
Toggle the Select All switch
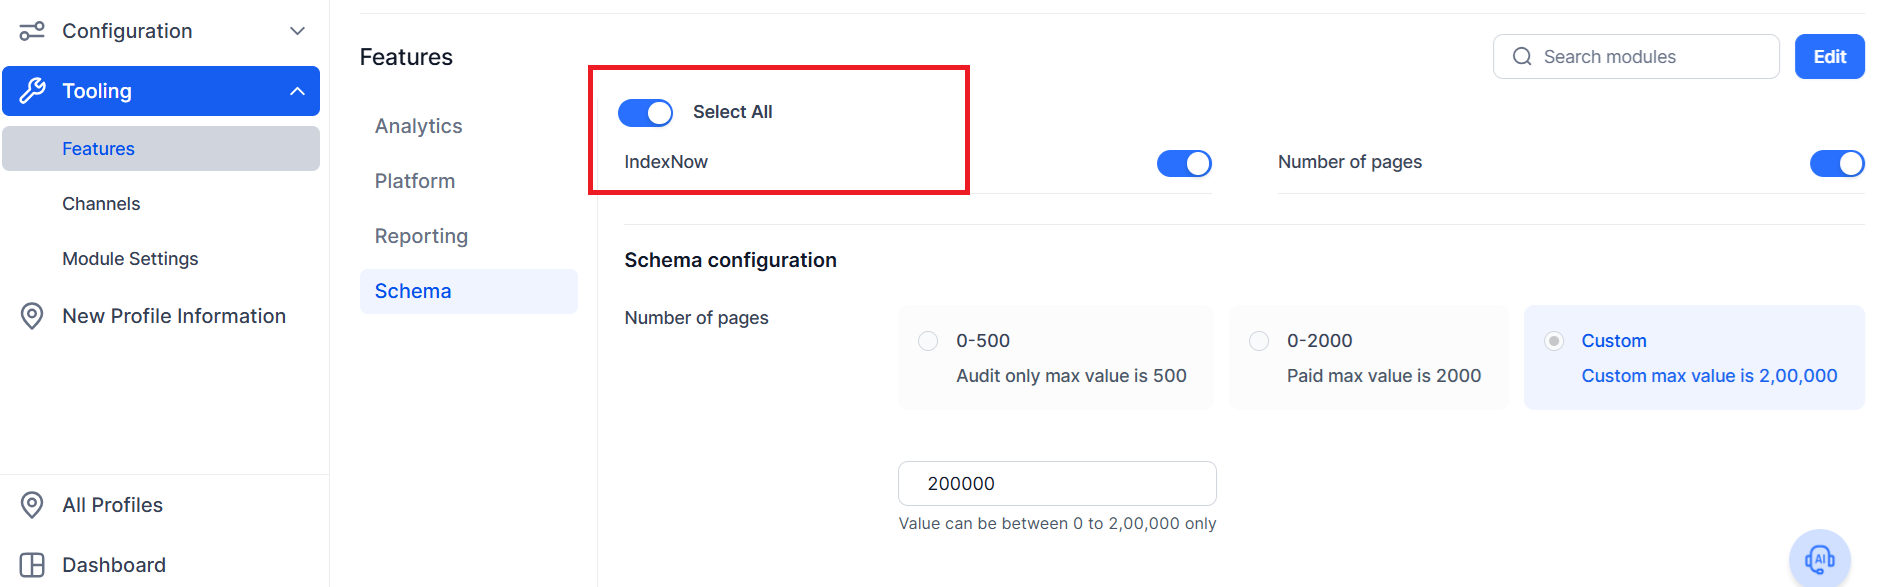(645, 113)
